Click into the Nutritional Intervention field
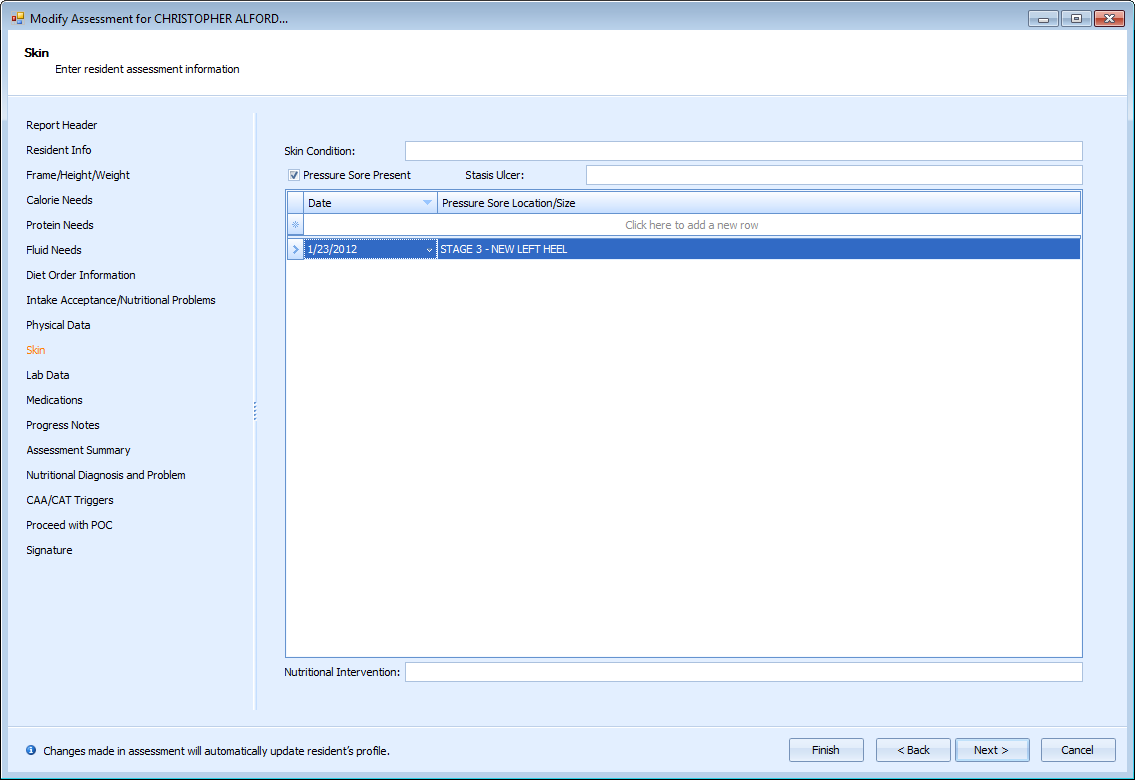The image size is (1135, 780). click(x=743, y=671)
